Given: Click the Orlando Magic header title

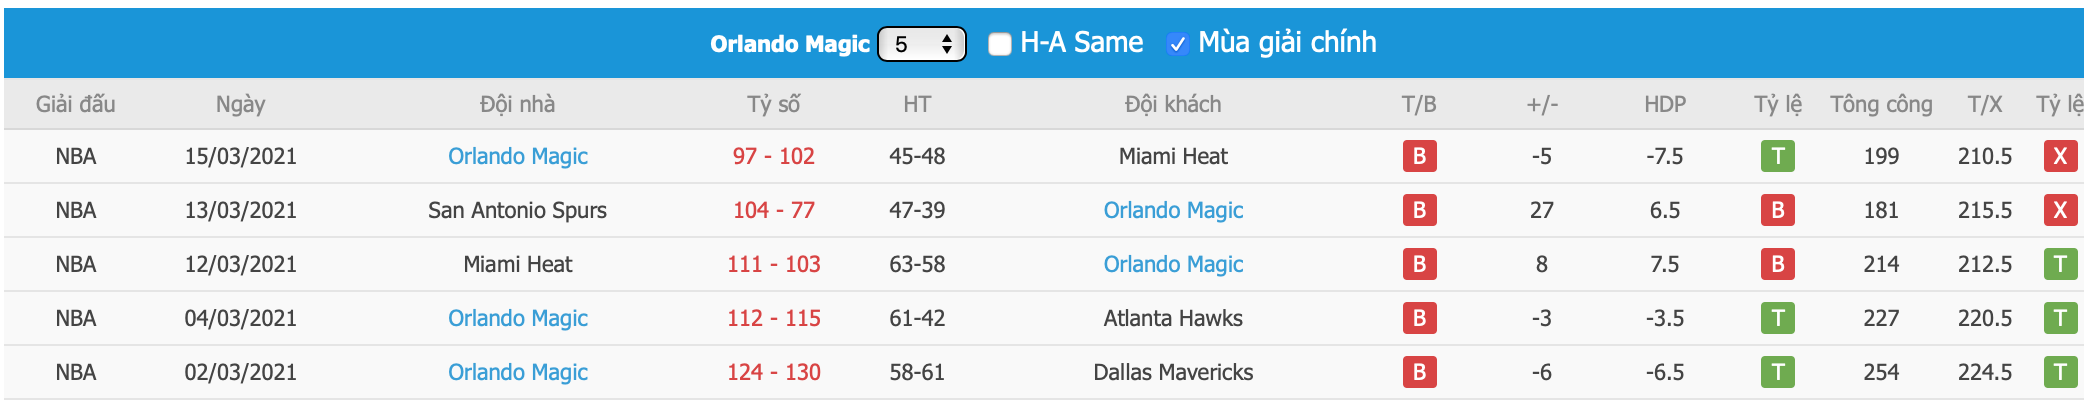Looking at the screenshot, I should coord(789,44).
